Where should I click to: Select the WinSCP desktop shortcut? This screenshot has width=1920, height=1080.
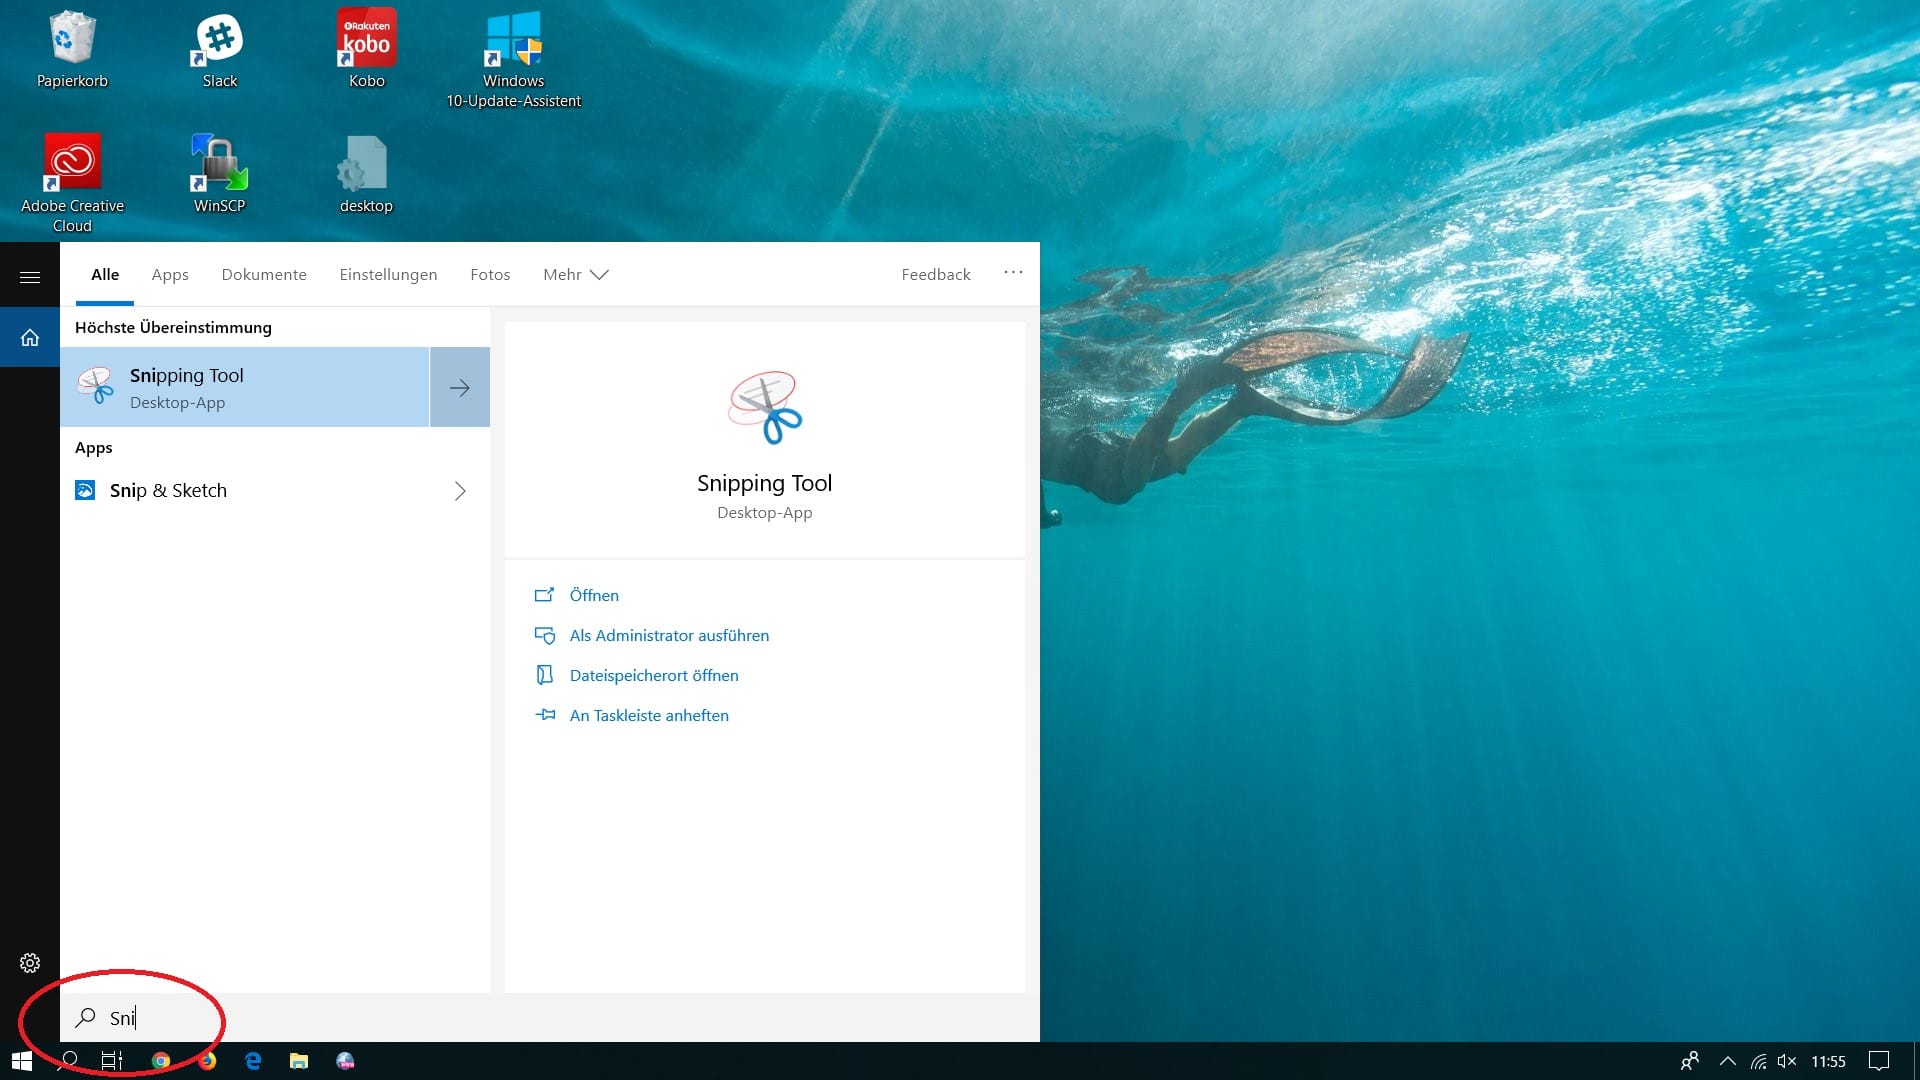tap(219, 173)
